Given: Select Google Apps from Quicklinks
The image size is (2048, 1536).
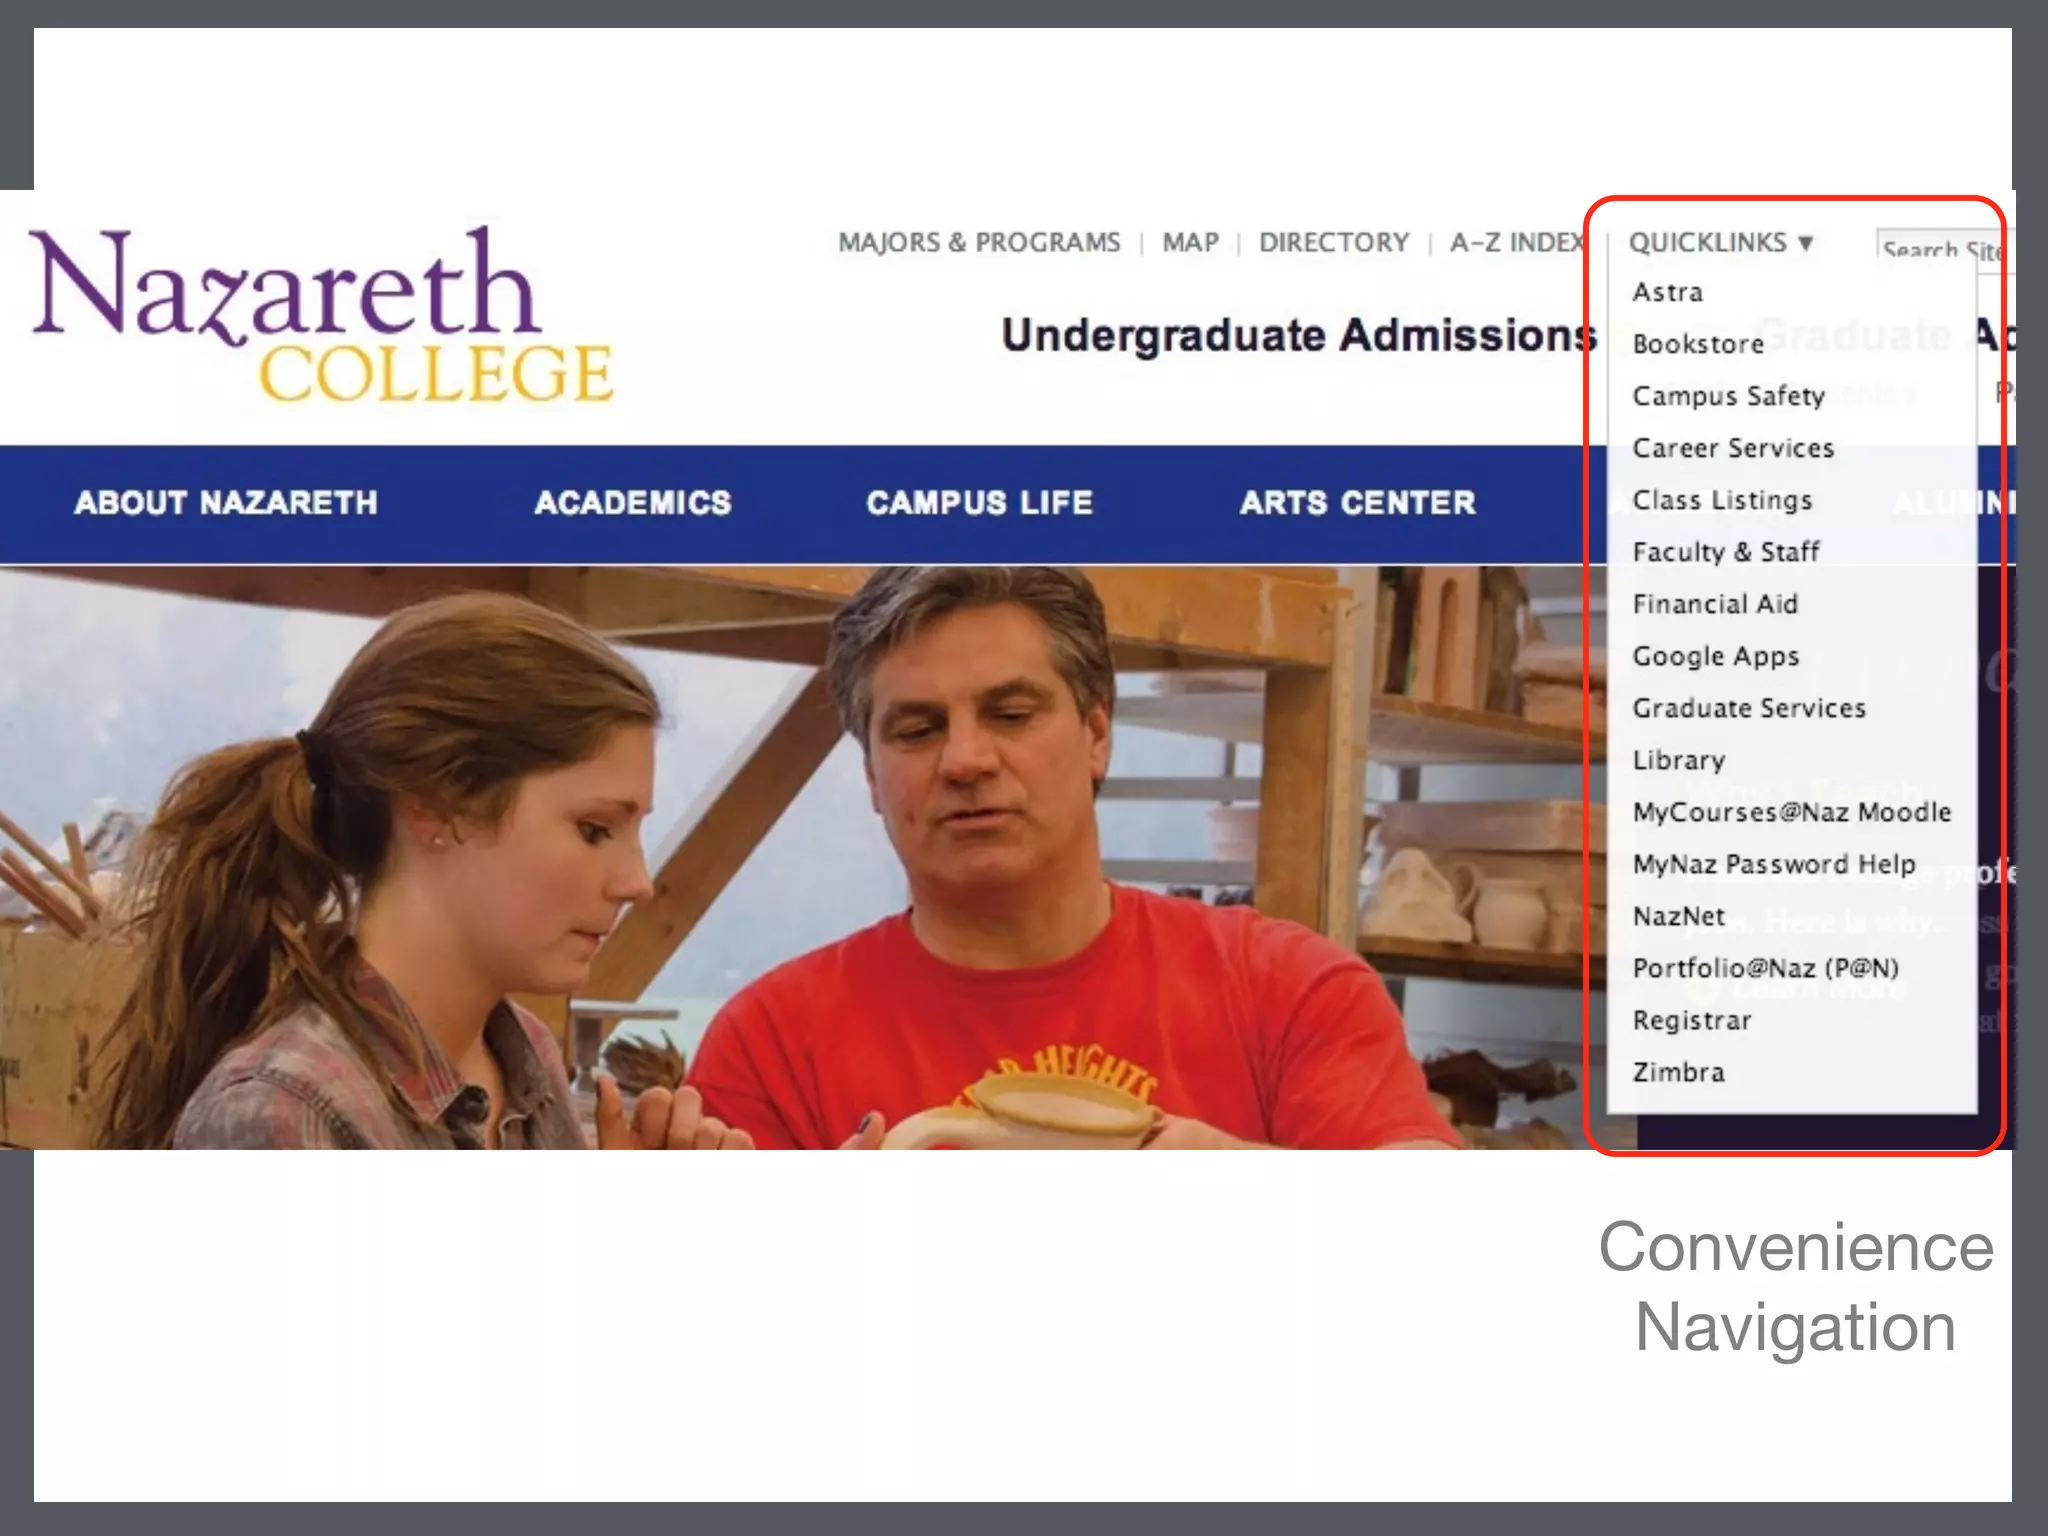Looking at the screenshot, I should 1715,656.
